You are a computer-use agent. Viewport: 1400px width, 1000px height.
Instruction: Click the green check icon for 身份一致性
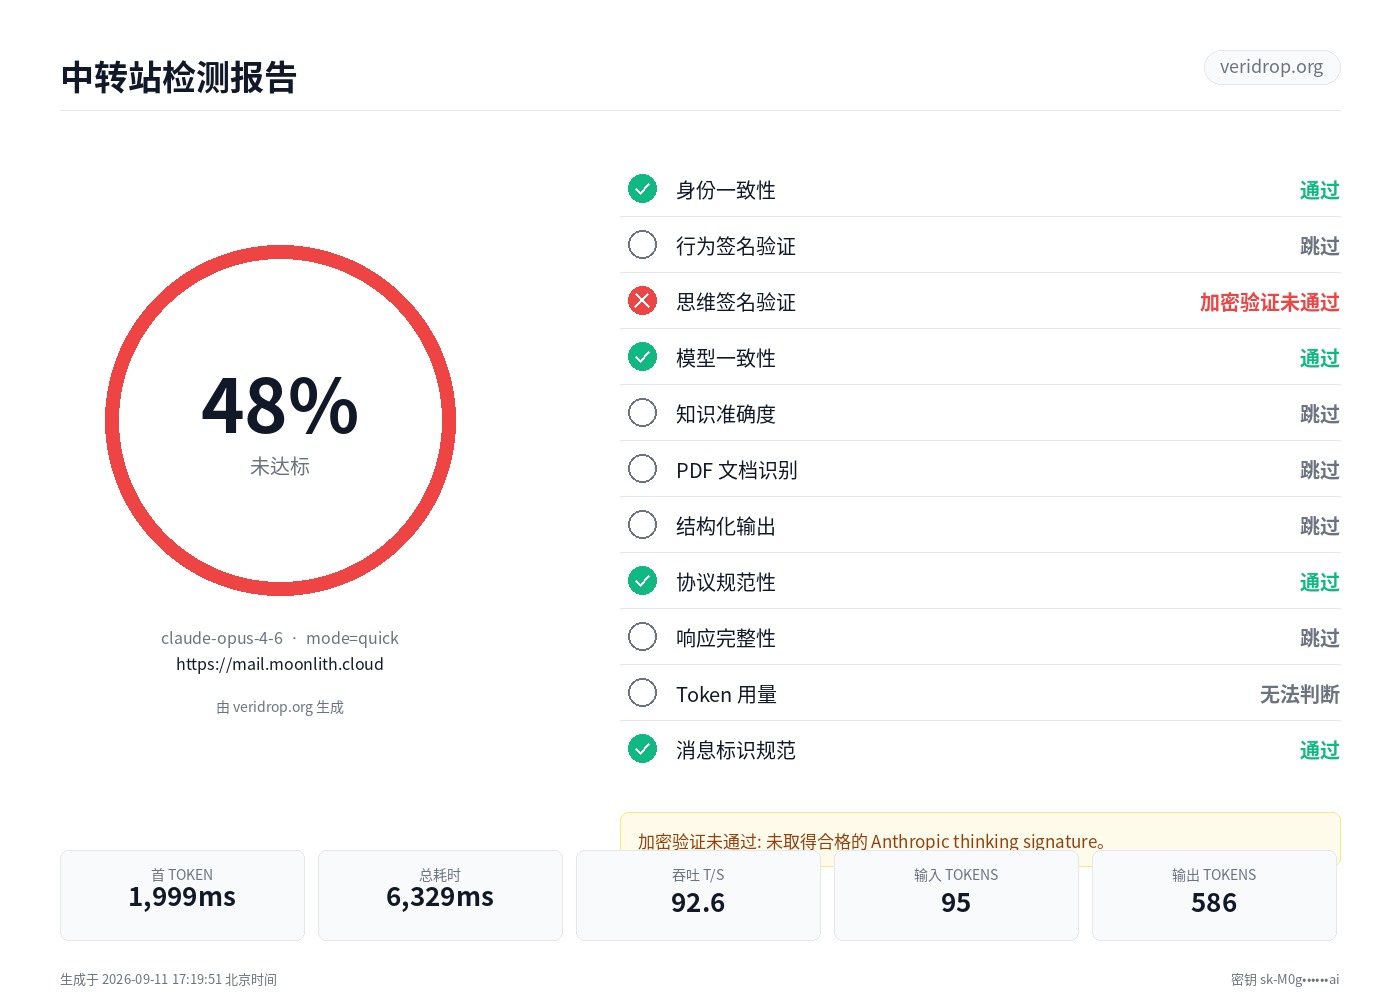click(x=642, y=189)
